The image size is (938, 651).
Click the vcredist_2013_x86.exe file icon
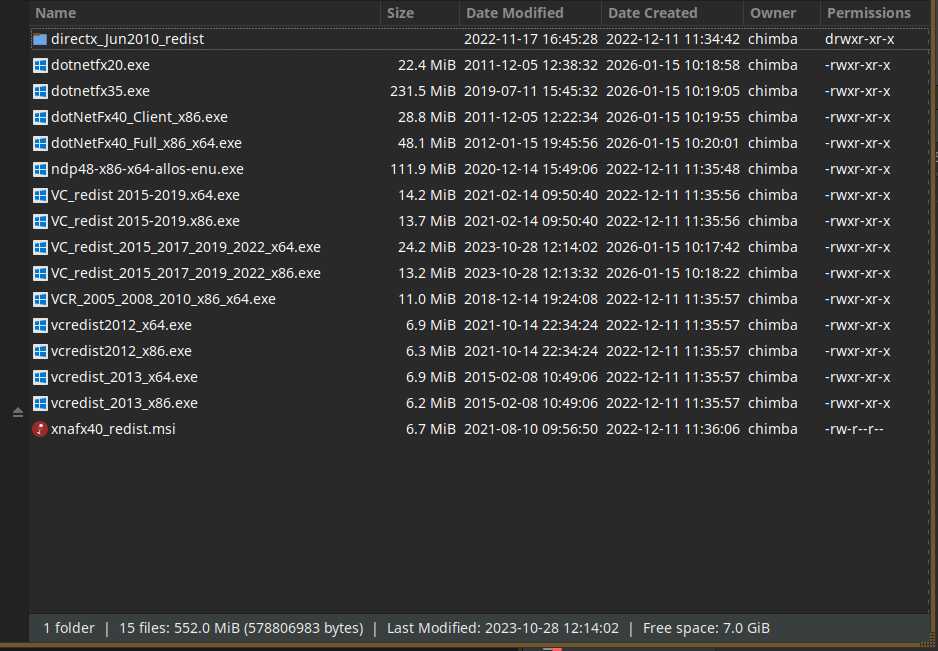(x=40, y=403)
